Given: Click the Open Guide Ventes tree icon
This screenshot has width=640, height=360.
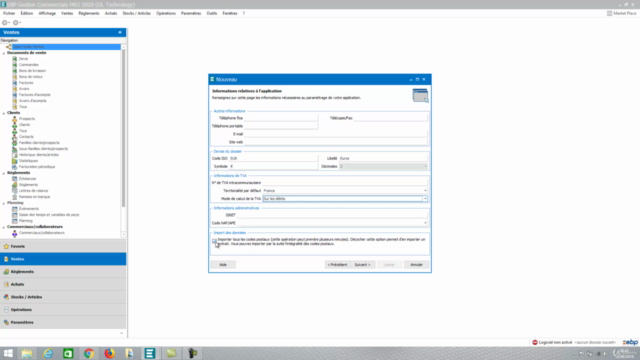Looking at the screenshot, I should [9, 47].
